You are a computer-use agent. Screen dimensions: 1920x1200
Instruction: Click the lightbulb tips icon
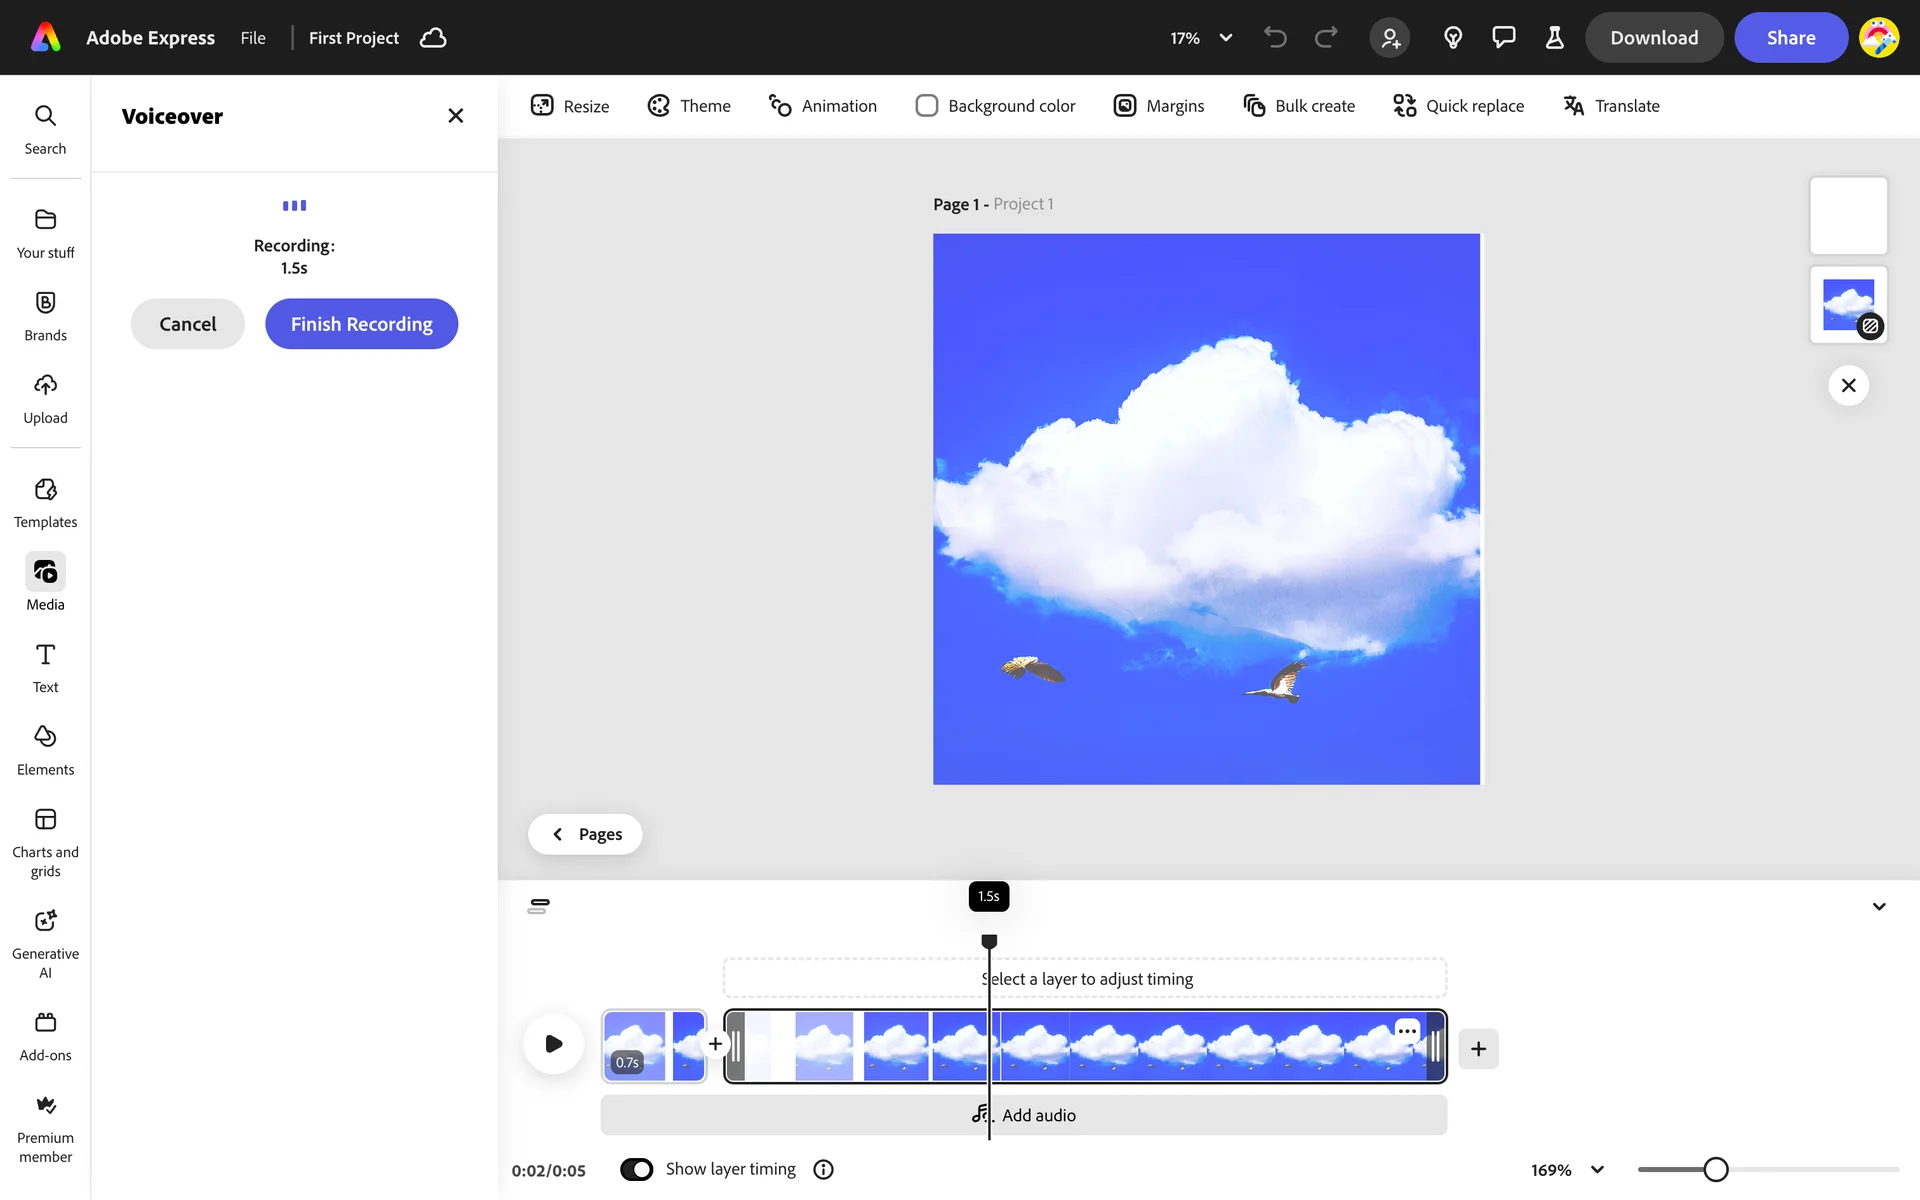tap(1453, 38)
